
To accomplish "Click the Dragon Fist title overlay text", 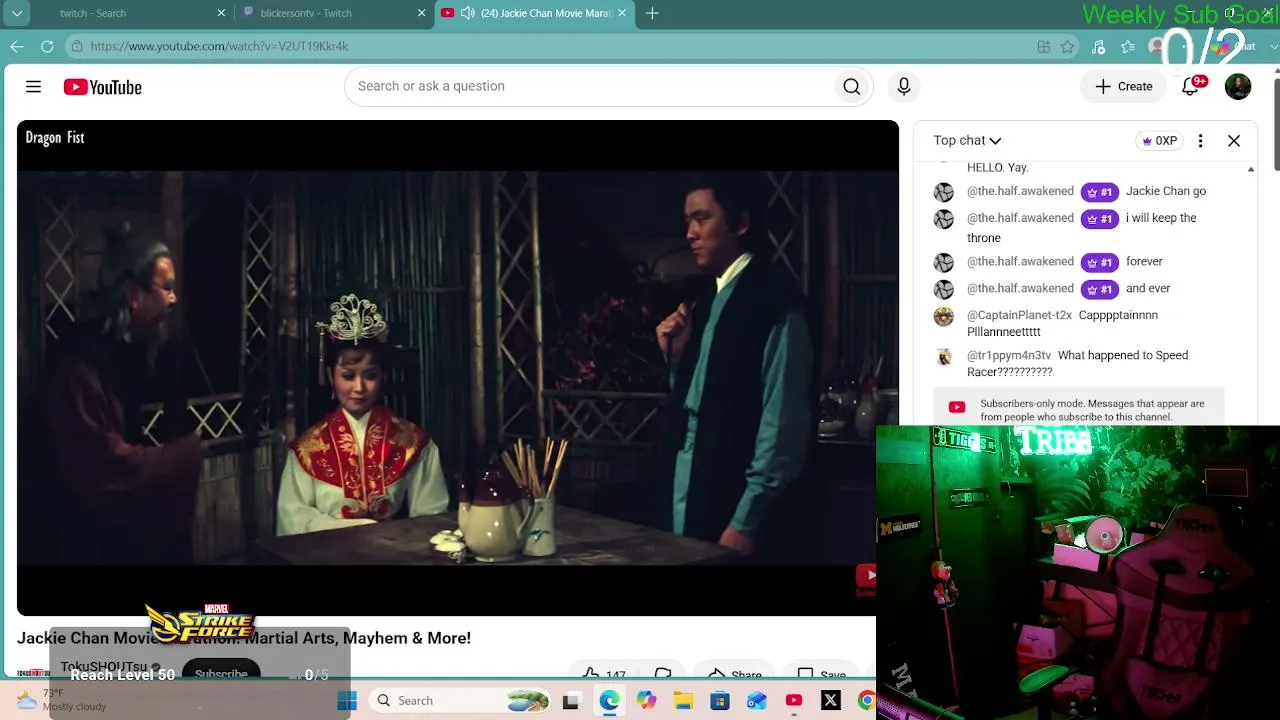I will [55, 138].
